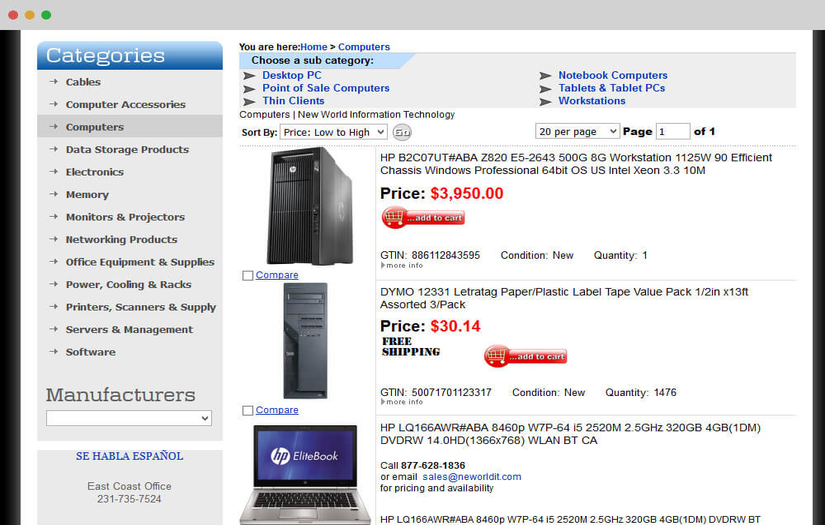Check Compare box for DYMO Label Tape
The image size is (825, 525).
[248, 410]
